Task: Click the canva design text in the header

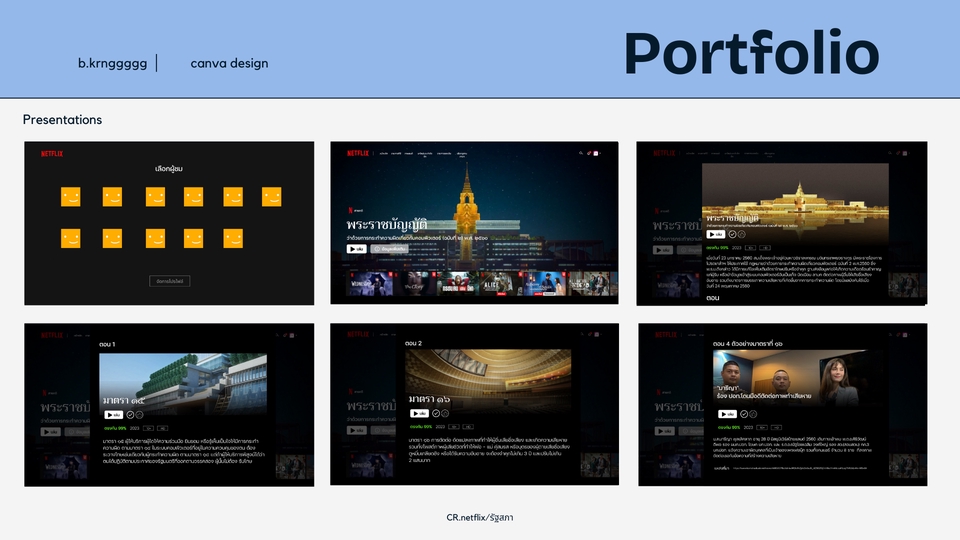Action: (229, 63)
